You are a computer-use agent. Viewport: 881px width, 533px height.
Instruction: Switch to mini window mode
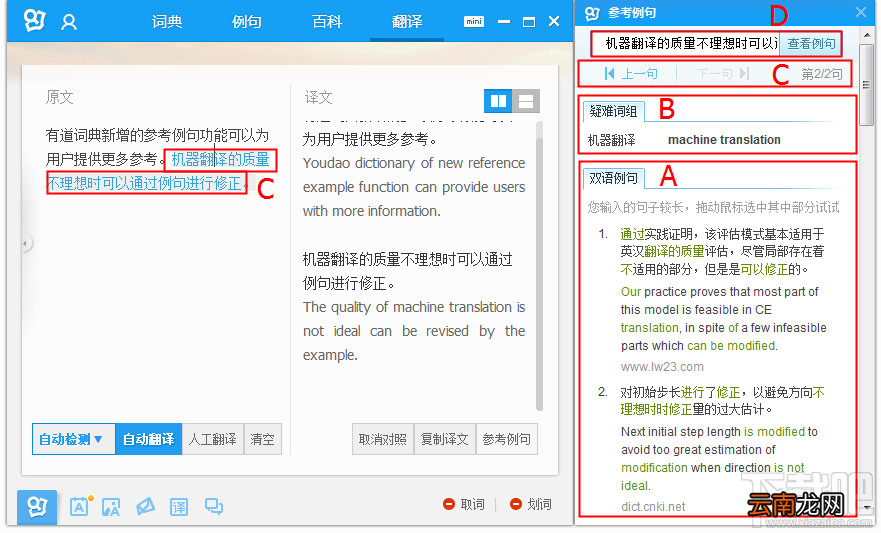(474, 21)
